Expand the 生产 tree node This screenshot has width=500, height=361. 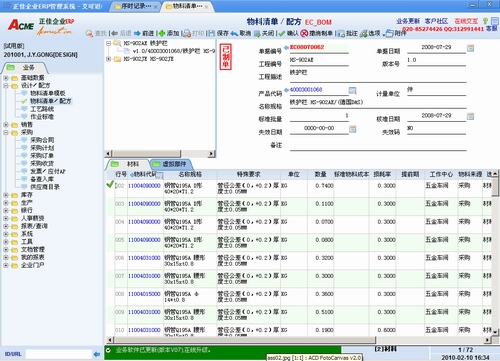pyautogui.click(x=6, y=203)
